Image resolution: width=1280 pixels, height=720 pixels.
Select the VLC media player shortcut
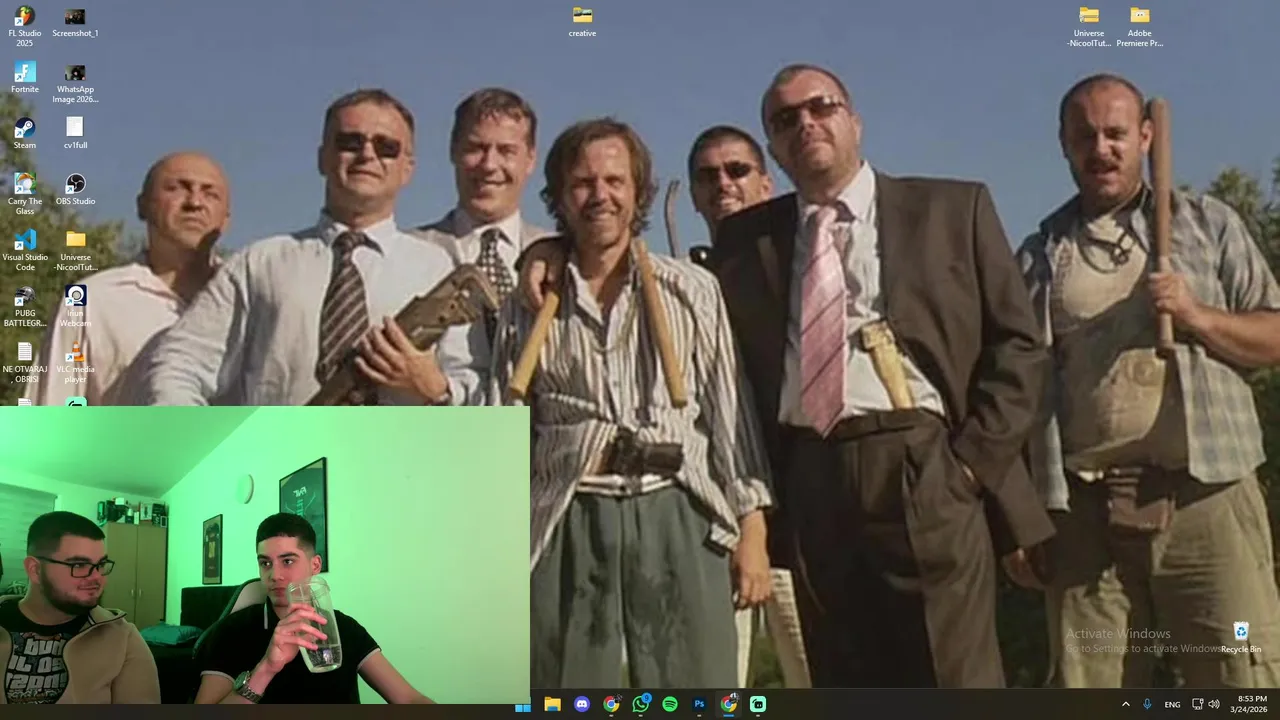75,363
